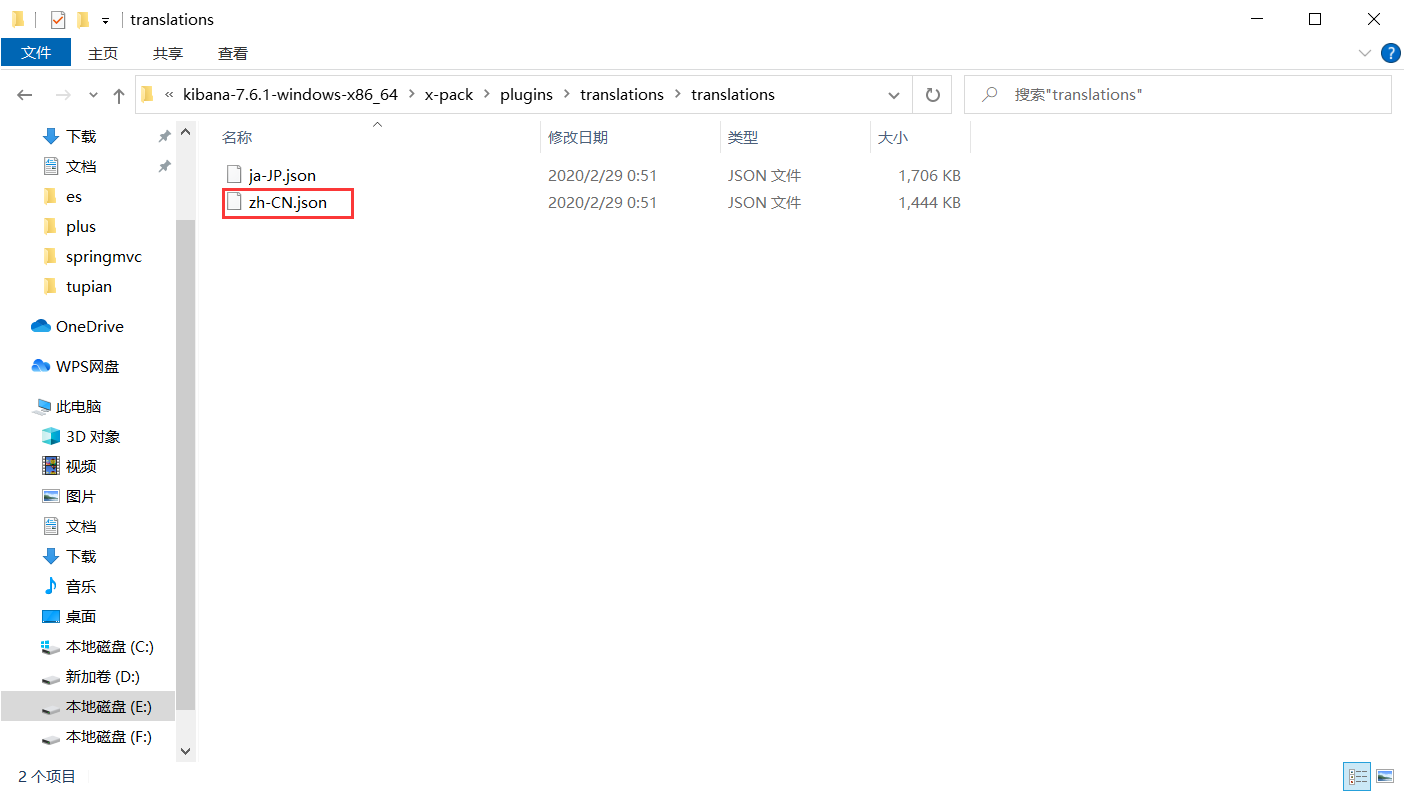The image size is (1405, 792).
Task: Open Help via the blue question mark
Action: pyautogui.click(x=1390, y=53)
